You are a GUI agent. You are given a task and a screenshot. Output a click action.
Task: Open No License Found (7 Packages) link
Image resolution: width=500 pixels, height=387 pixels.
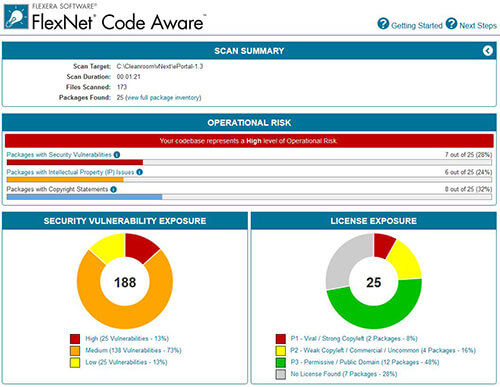pos(344,374)
